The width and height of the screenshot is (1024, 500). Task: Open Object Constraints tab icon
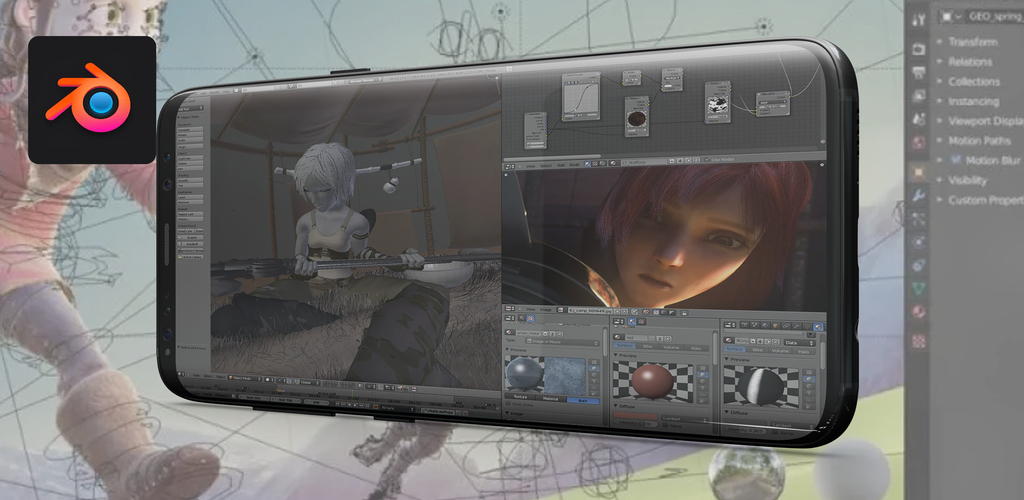[919, 265]
